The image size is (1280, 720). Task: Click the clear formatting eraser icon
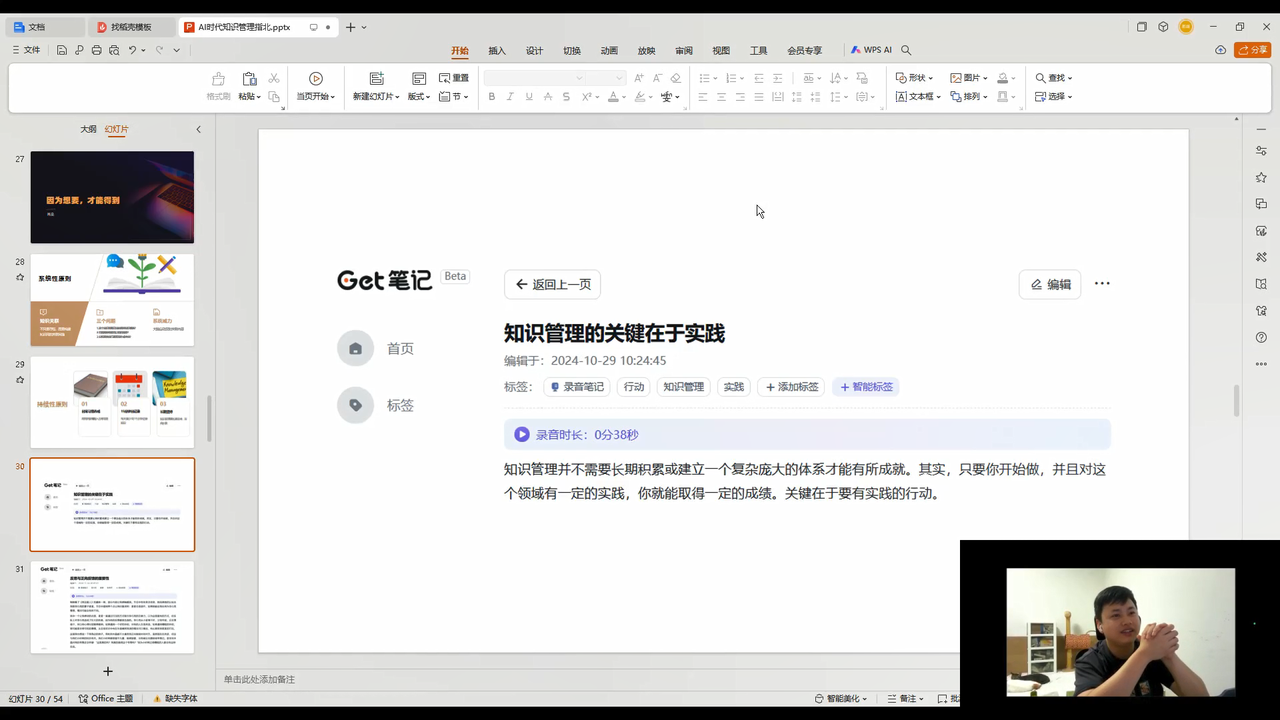pos(676,78)
